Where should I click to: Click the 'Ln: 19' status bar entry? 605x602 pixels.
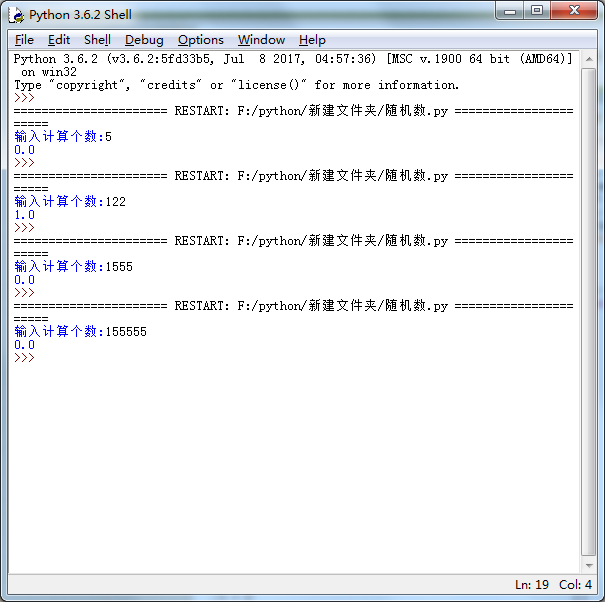click(532, 585)
